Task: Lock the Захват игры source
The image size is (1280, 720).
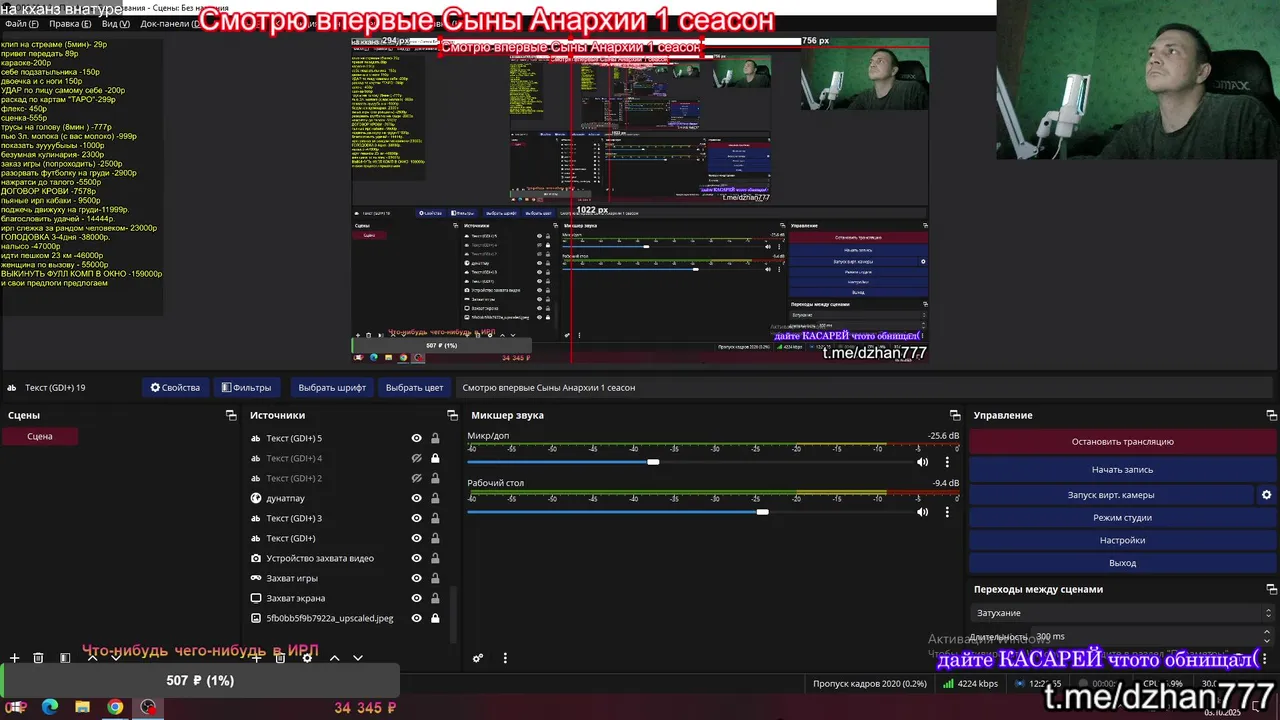Action: [435, 578]
